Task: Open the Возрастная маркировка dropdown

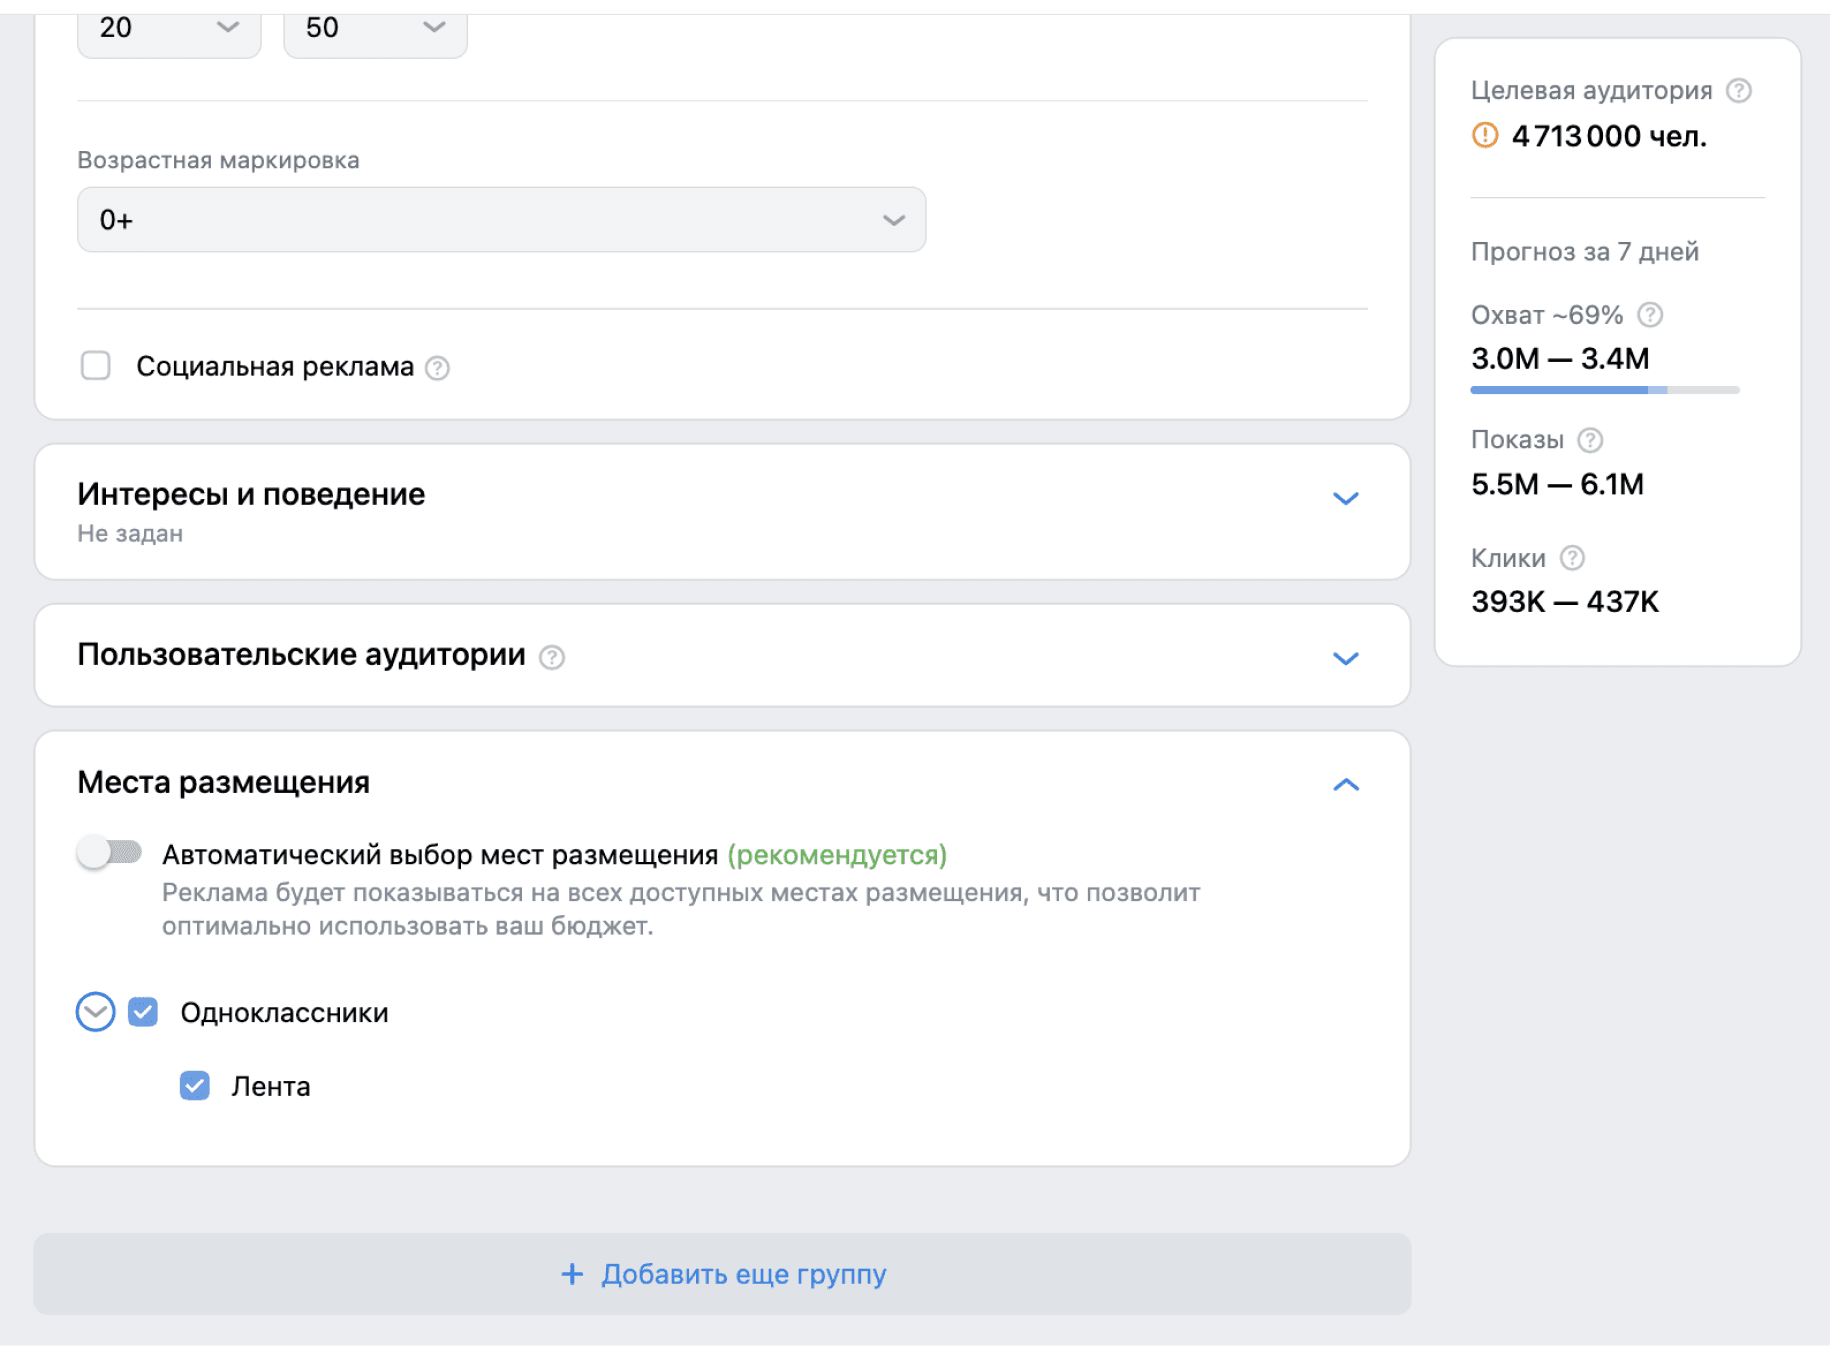Action: point(501,220)
